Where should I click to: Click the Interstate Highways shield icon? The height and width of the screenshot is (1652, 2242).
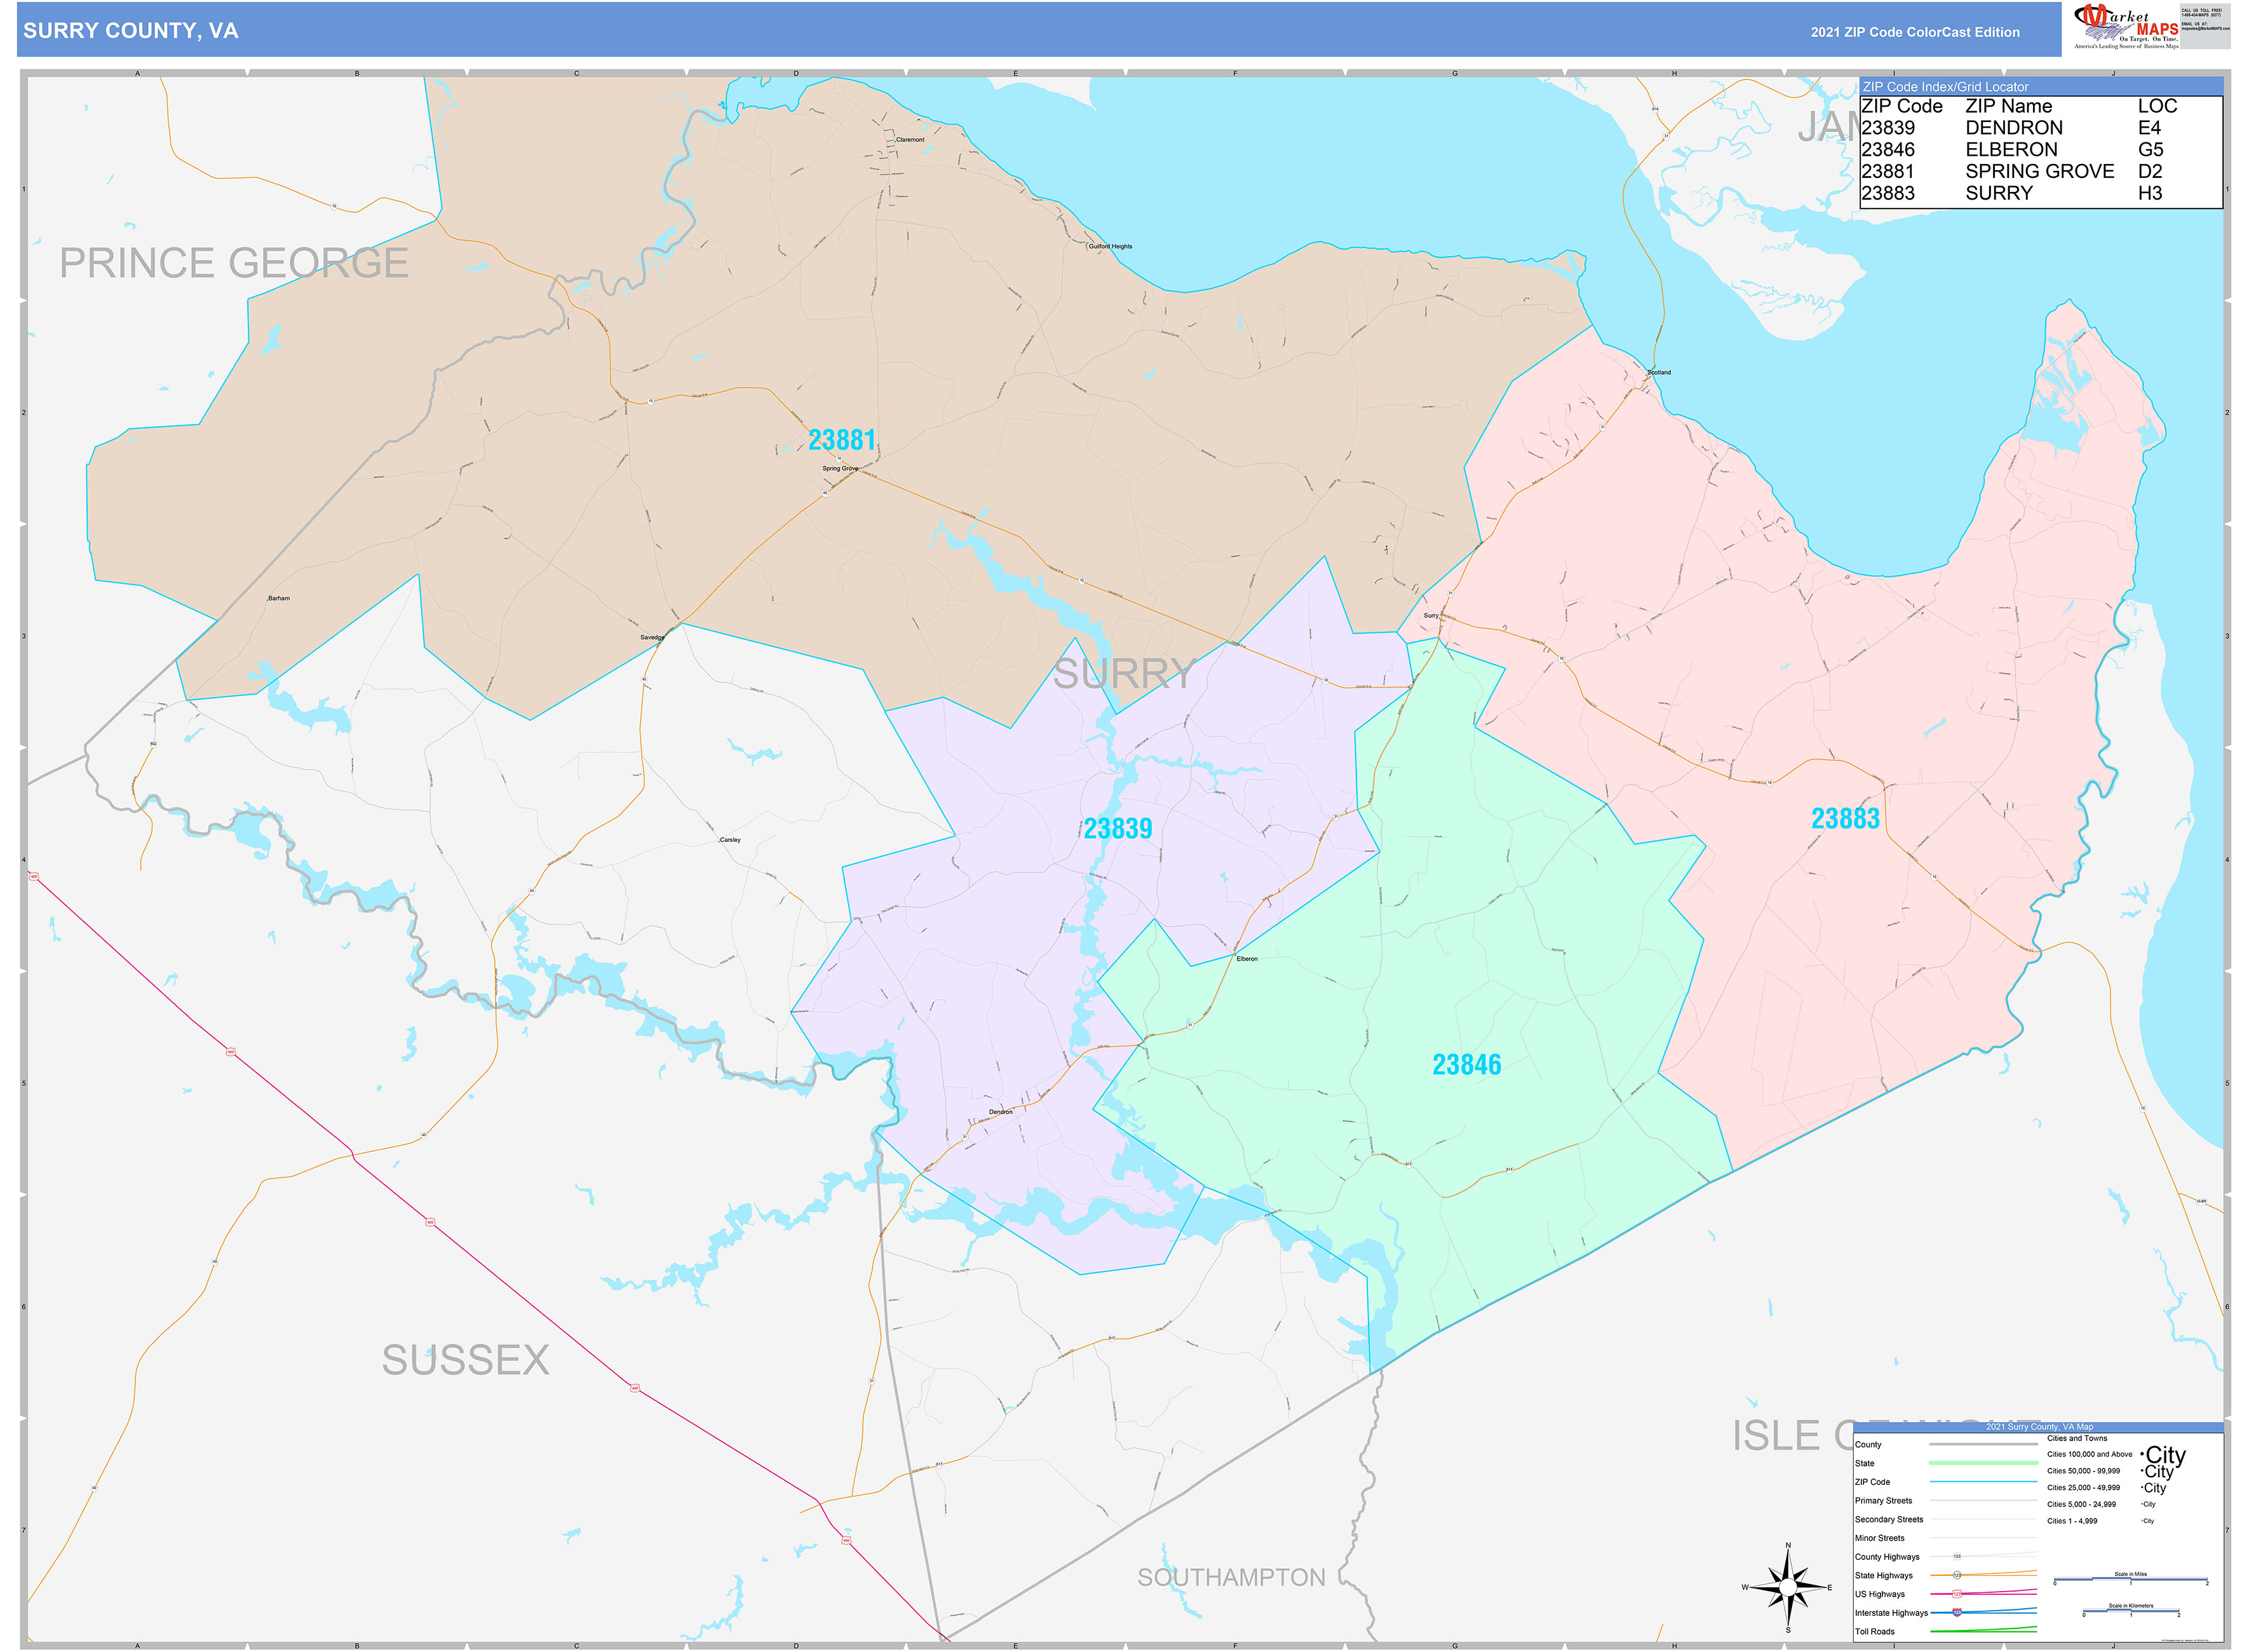click(x=1958, y=1612)
